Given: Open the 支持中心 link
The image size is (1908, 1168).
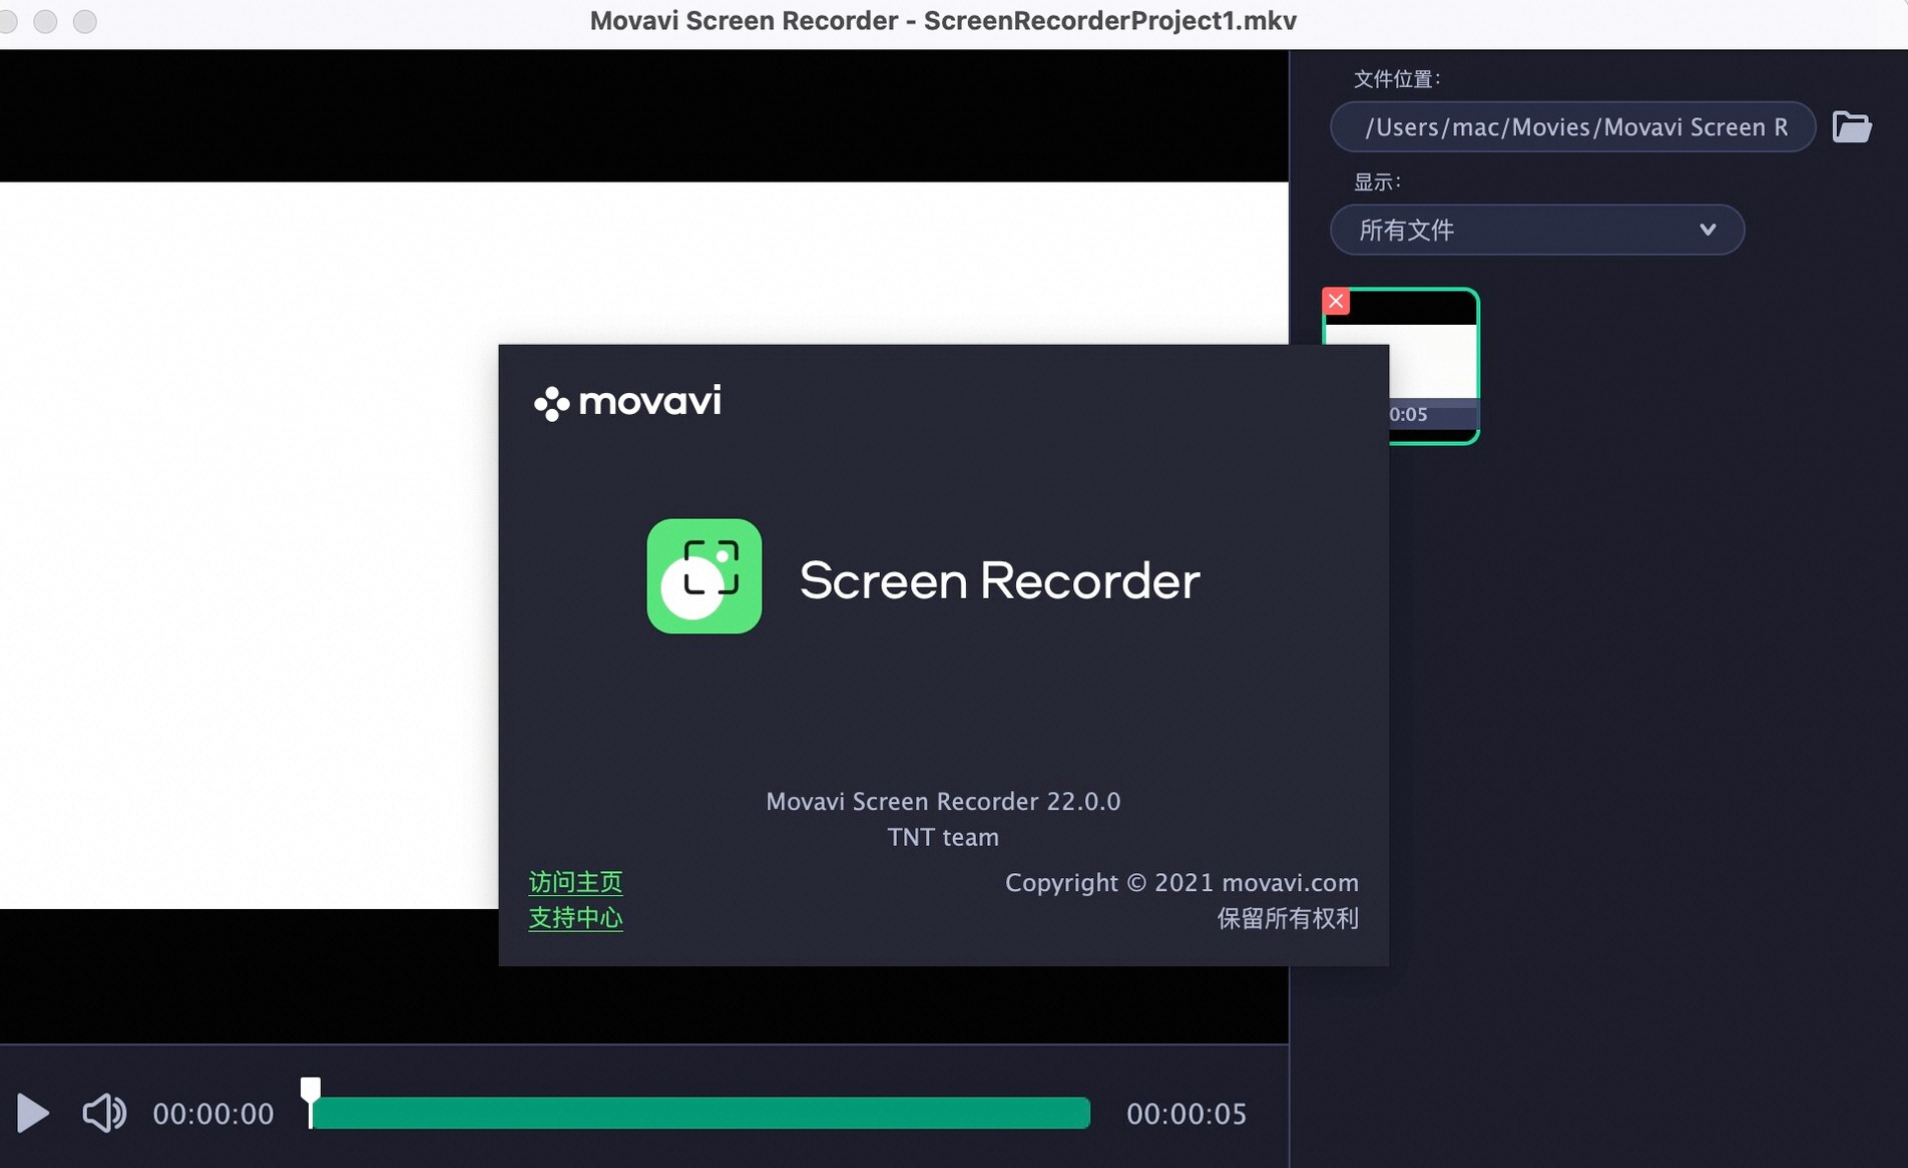Looking at the screenshot, I should click(x=576, y=918).
